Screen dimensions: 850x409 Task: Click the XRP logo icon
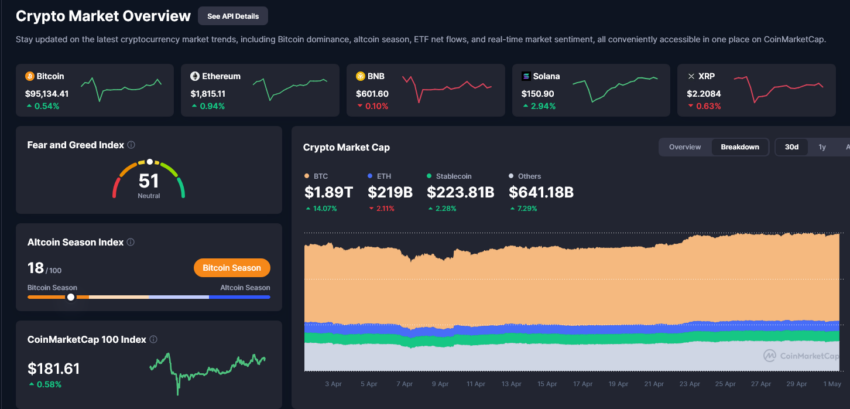point(691,76)
